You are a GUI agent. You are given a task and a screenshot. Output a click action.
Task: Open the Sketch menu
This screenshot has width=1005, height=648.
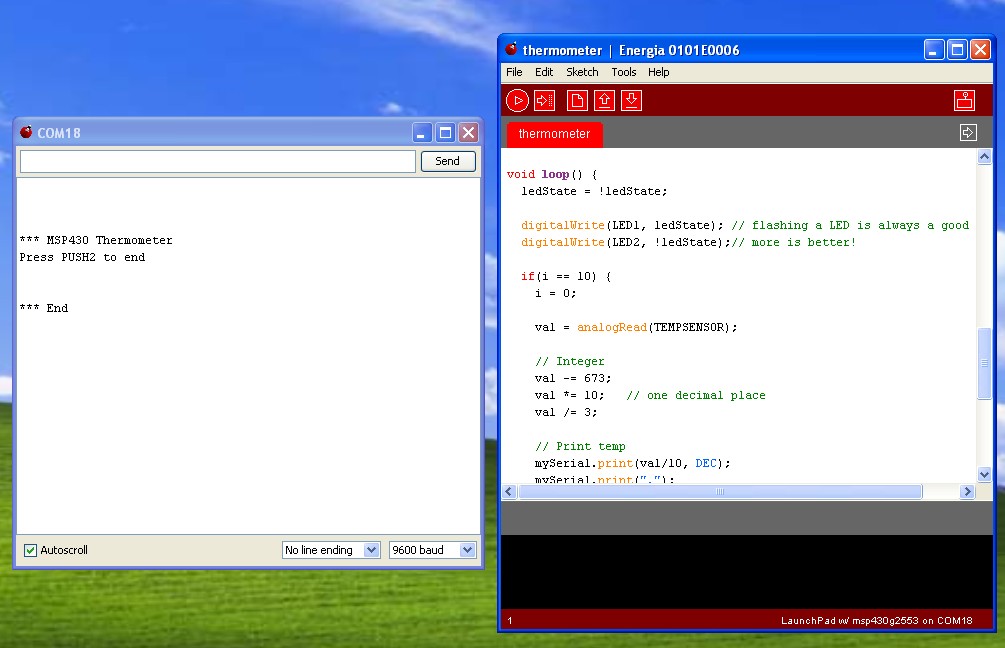[x=582, y=72]
